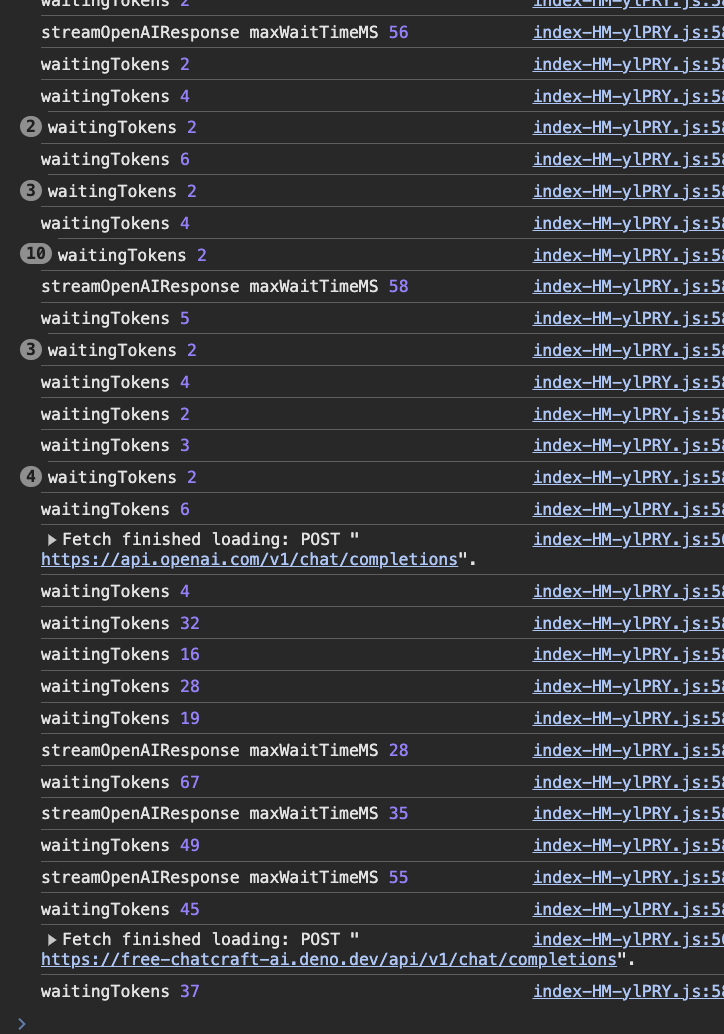Image resolution: width=724 pixels, height=1034 pixels.
Task: Open source link for maxWaitTimeMS 58 log
Action: (x=628, y=287)
